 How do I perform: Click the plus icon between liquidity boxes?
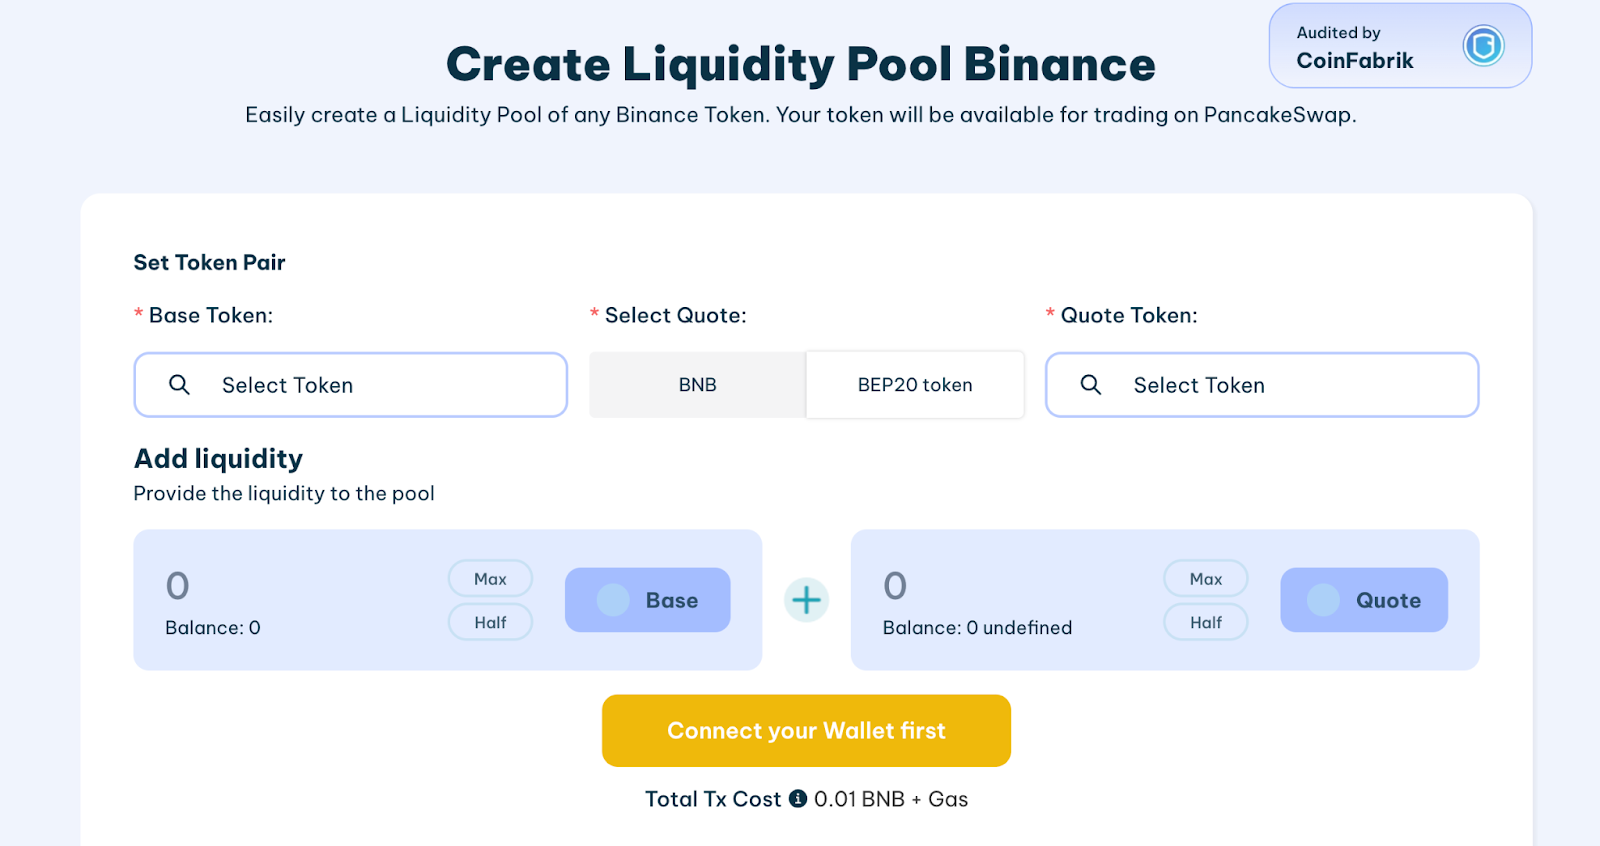806,600
